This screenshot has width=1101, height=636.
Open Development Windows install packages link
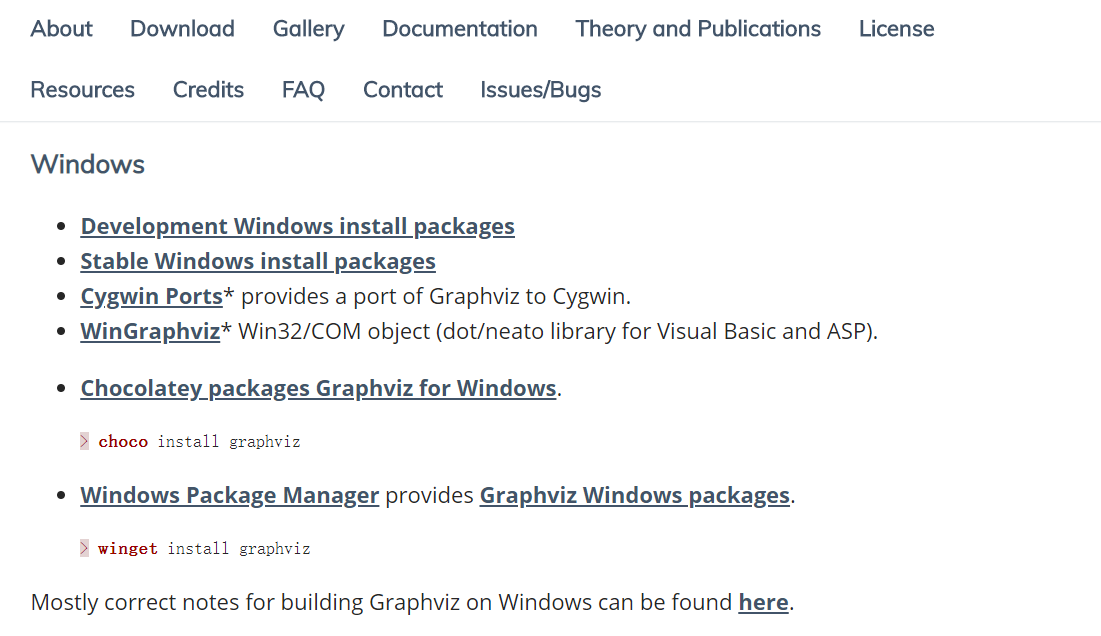297,226
